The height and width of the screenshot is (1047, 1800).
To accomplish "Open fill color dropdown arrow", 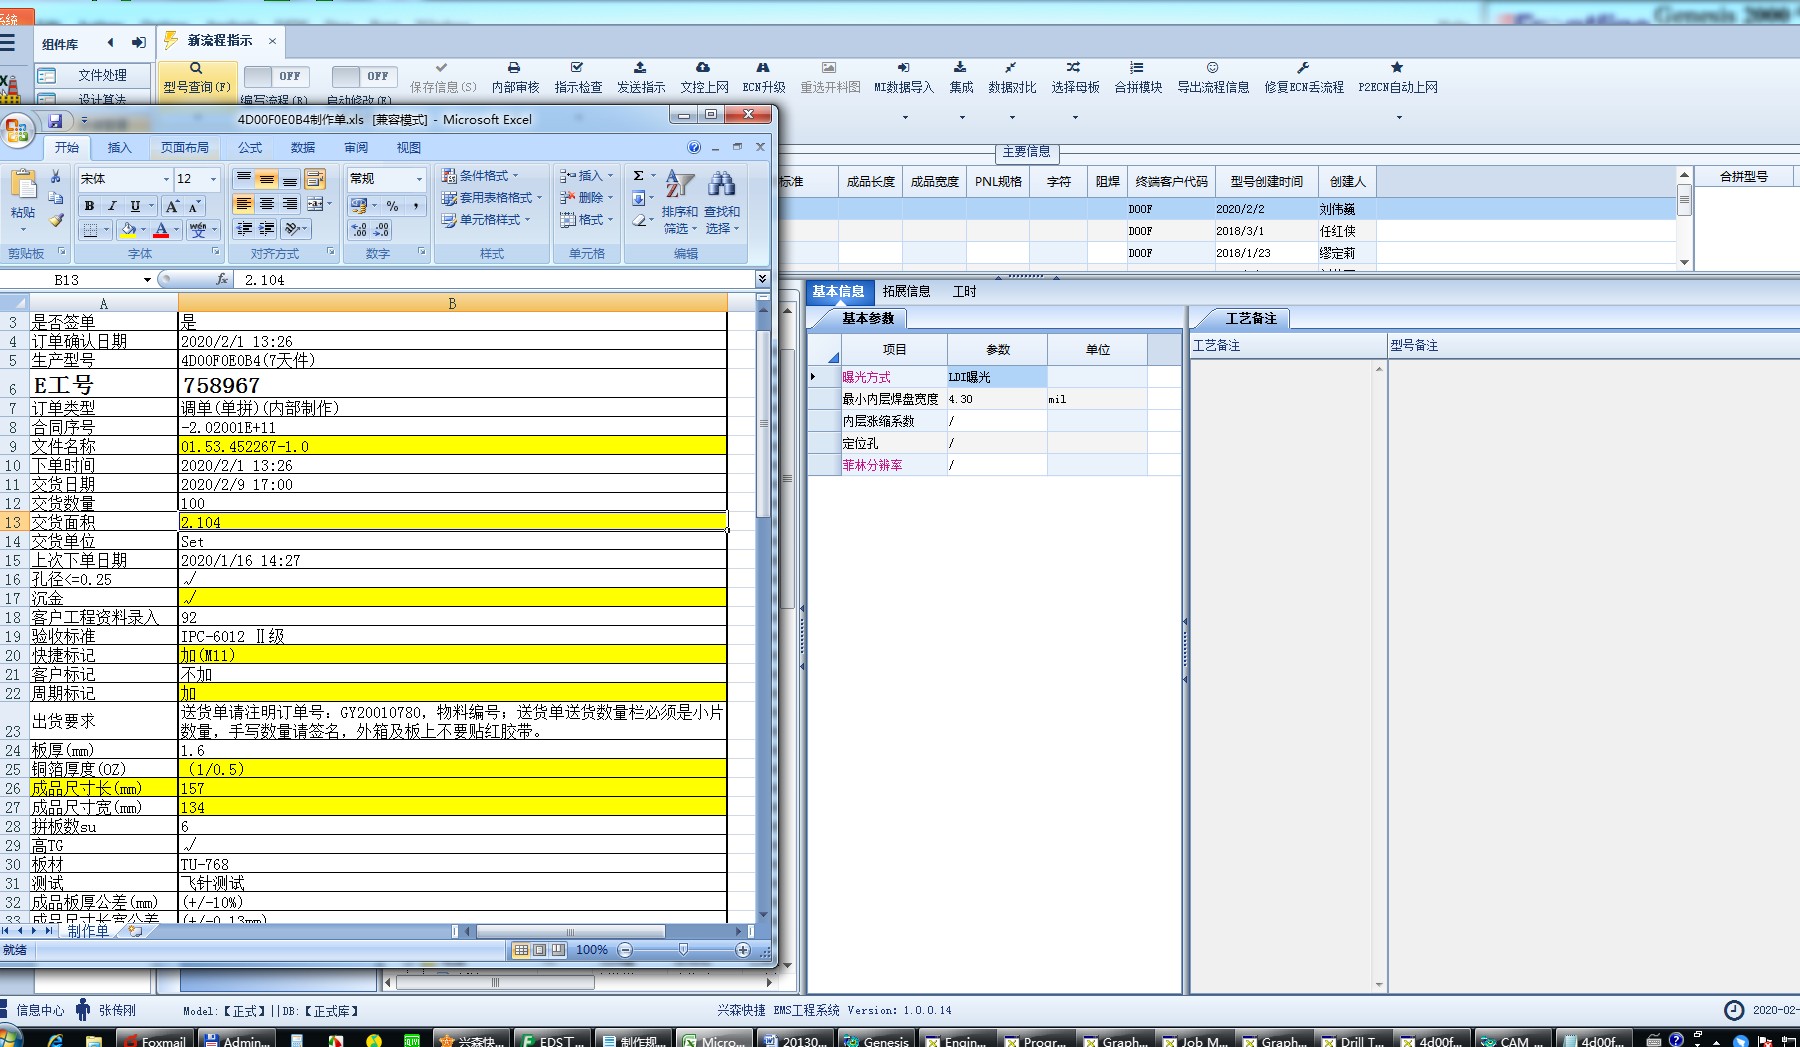I will click(143, 230).
